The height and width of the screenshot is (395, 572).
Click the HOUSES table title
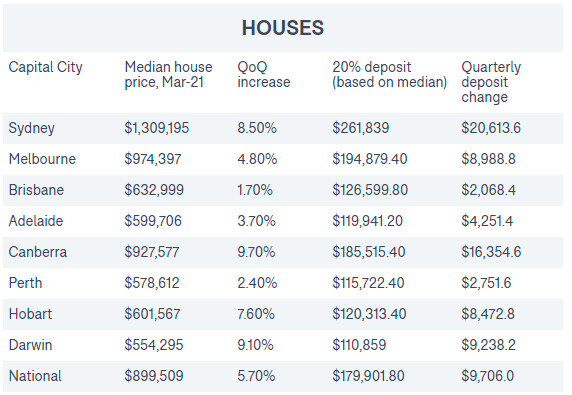[x=283, y=28]
